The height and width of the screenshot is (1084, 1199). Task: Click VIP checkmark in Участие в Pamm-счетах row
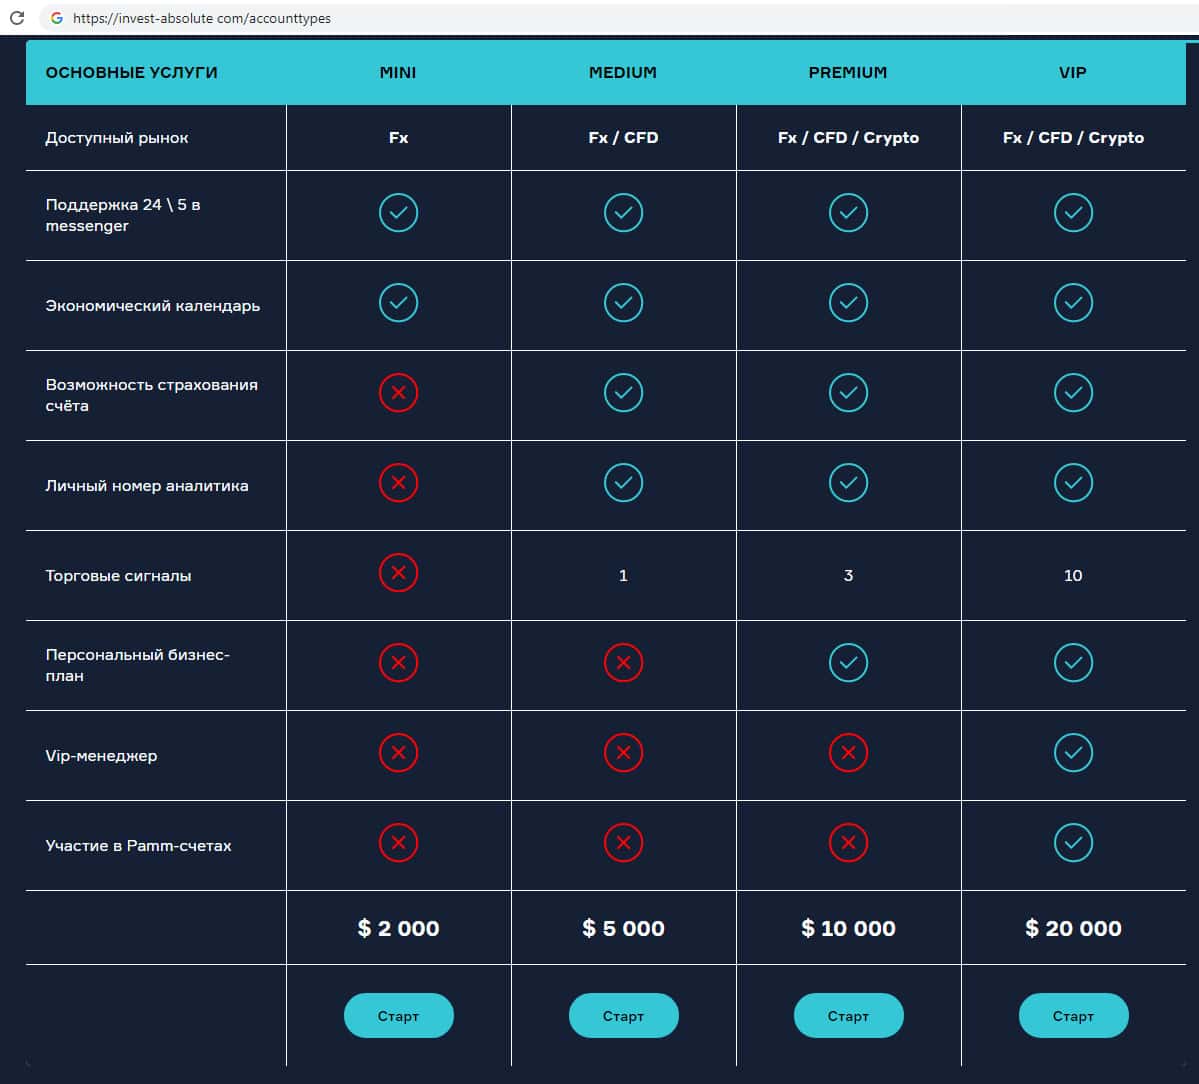1073,842
